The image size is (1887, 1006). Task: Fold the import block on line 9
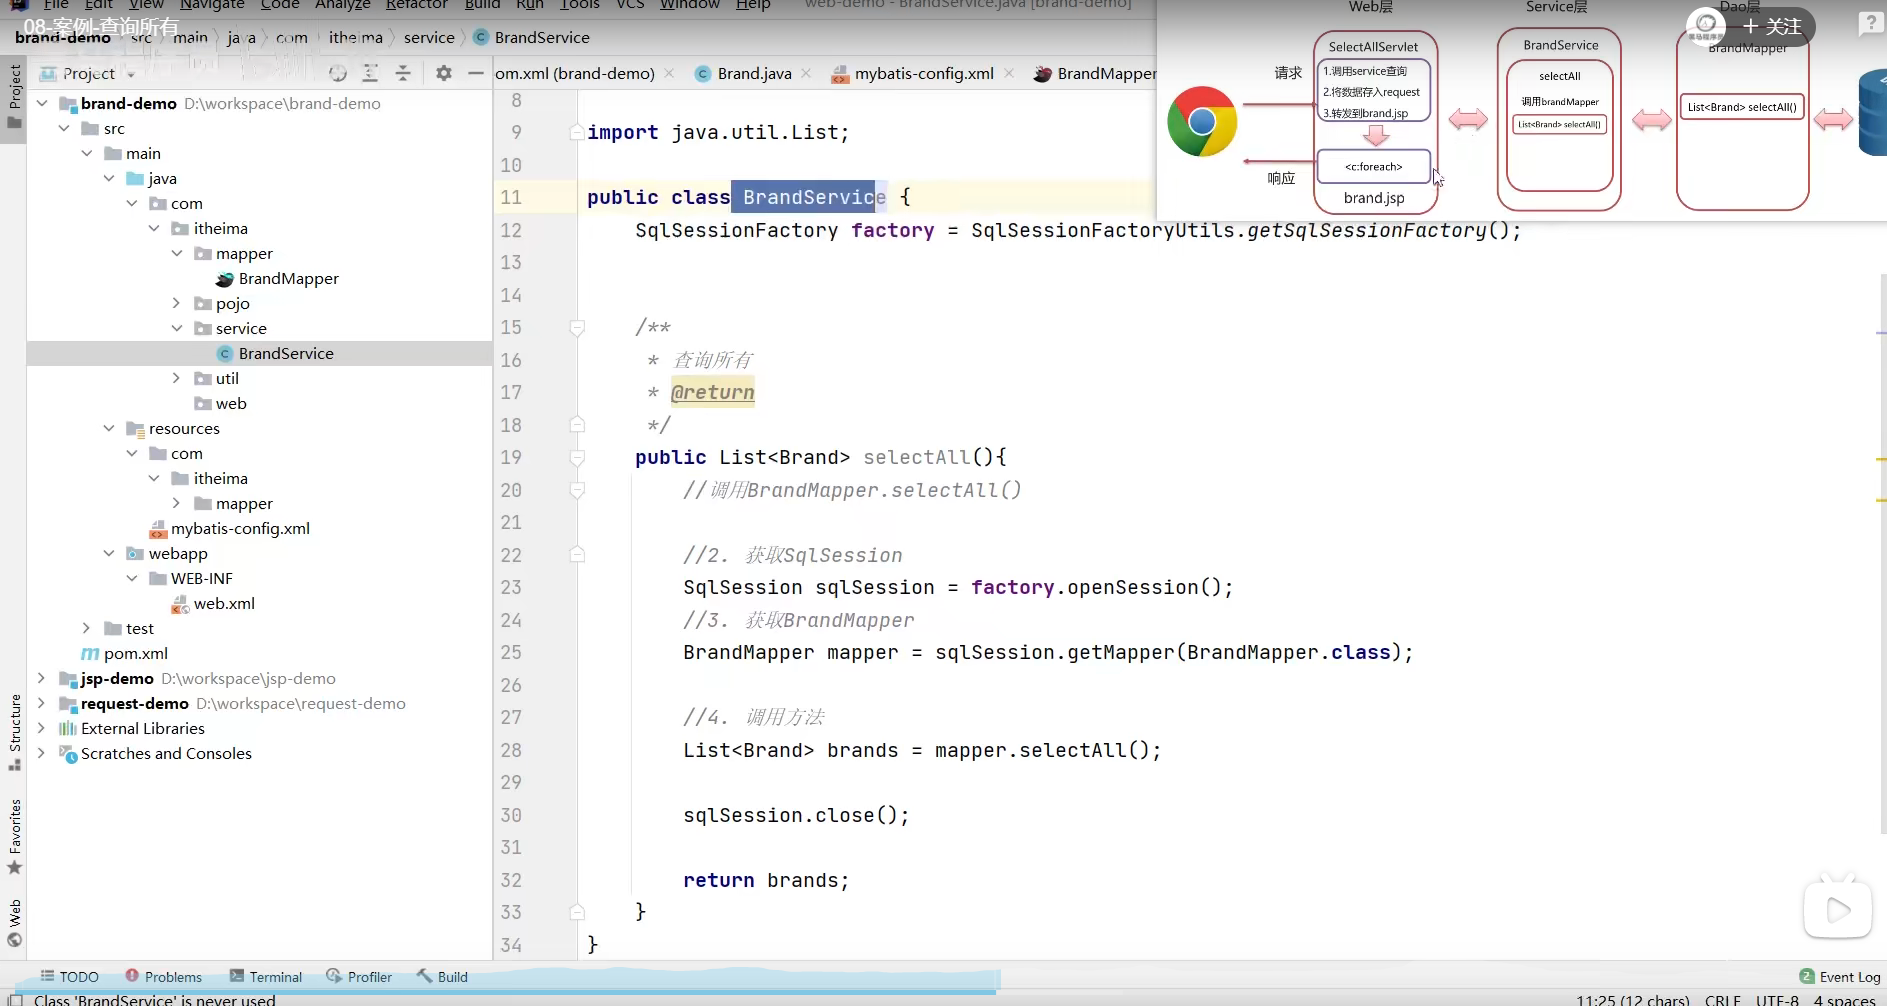(577, 132)
